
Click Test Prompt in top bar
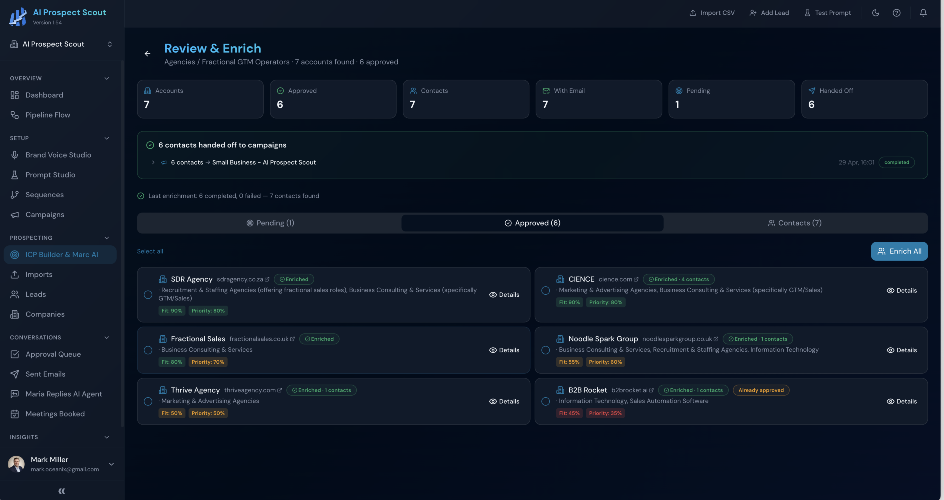tap(828, 13)
